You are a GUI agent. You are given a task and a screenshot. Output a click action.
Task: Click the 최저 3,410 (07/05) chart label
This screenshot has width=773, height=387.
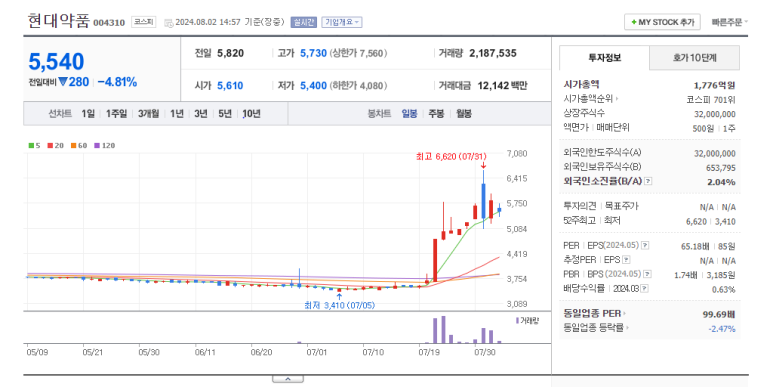339,306
